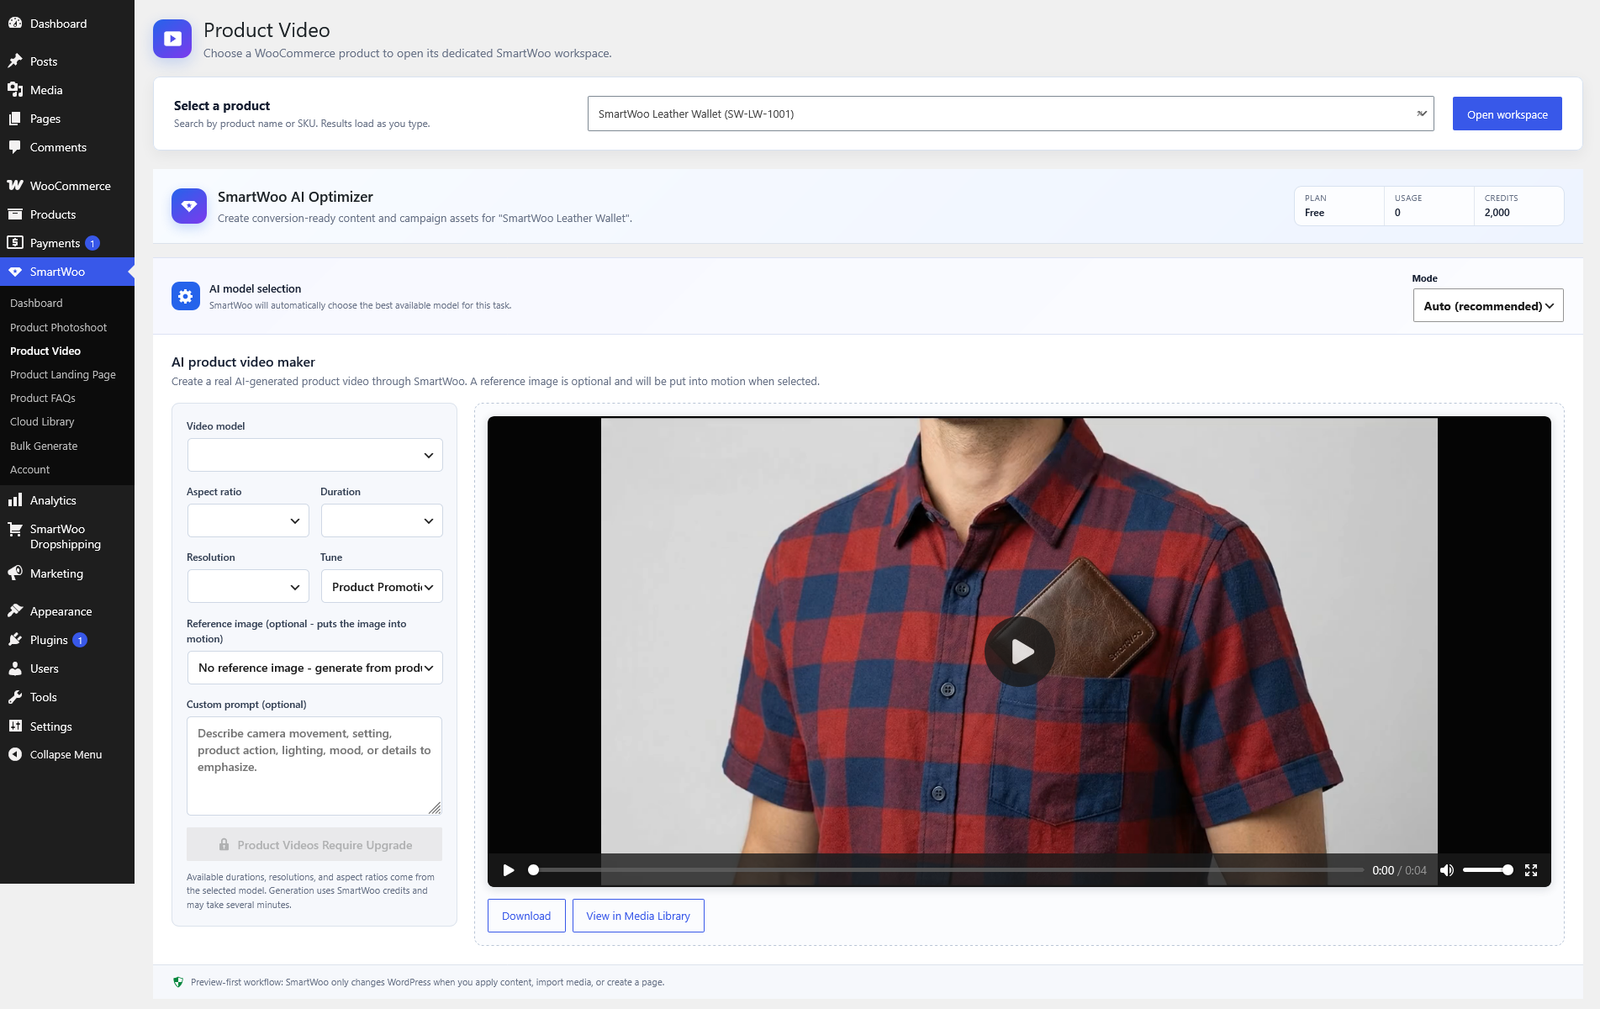Open the Resolution dropdown
Screen dimensions: 1600x1009
coord(247,587)
